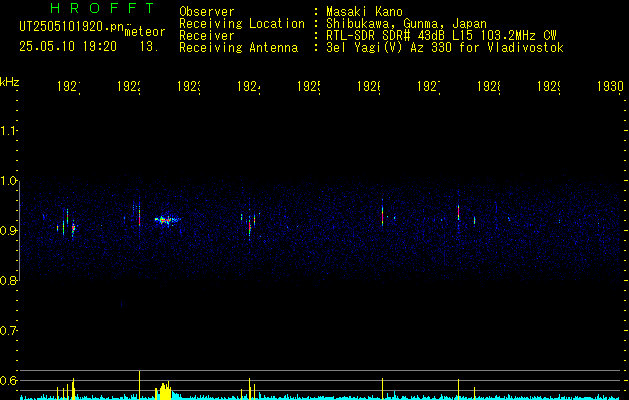
Task: Click the 0.8 kHz frequency axis label
Action: tap(8, 280)
